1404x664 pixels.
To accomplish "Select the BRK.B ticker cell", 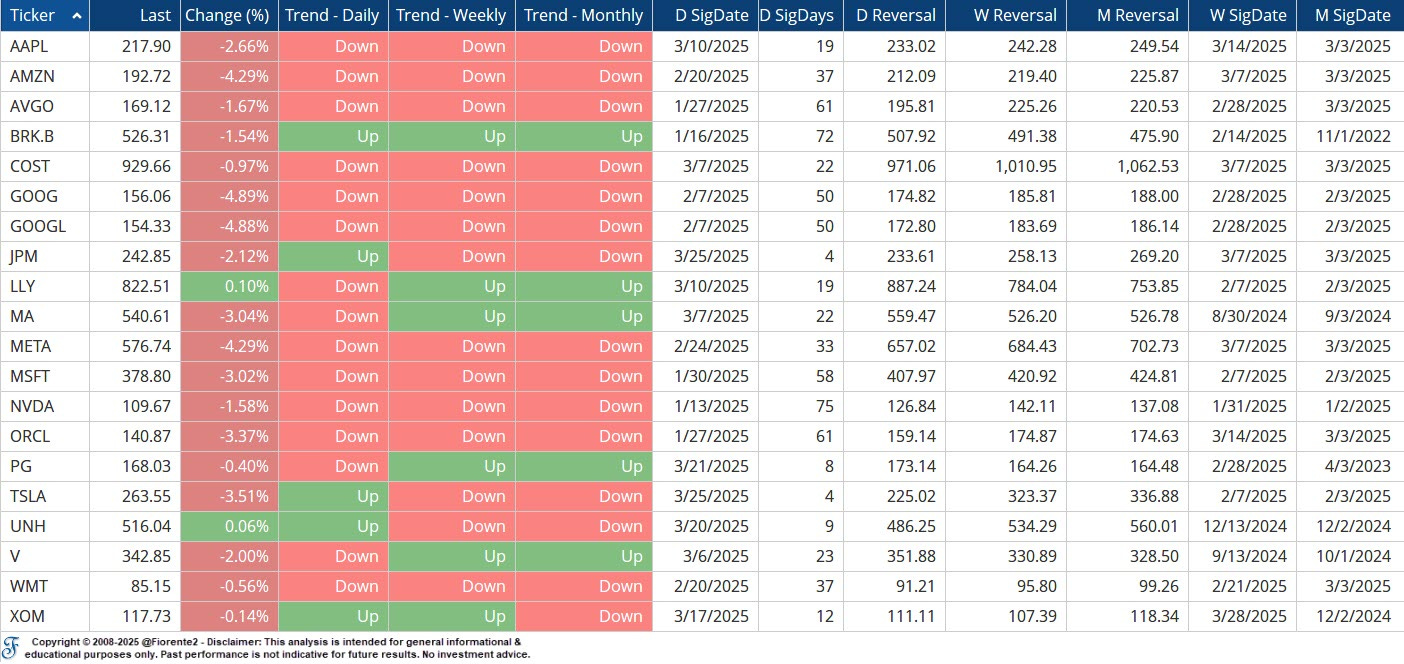I will tap(45, 136).
